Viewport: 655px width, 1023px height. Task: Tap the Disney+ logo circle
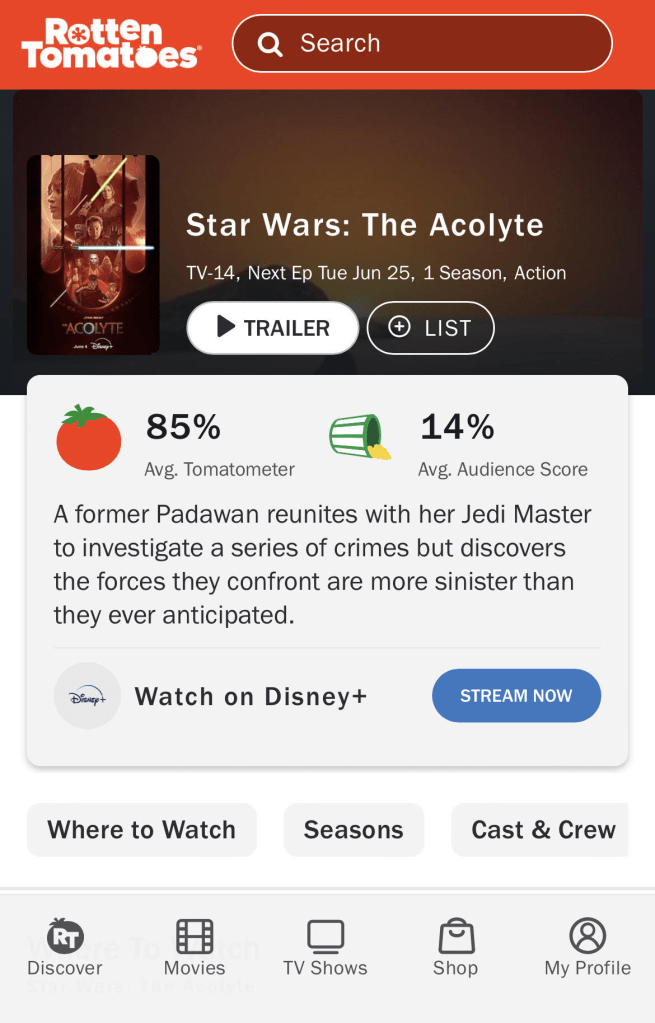click(87, 696)
